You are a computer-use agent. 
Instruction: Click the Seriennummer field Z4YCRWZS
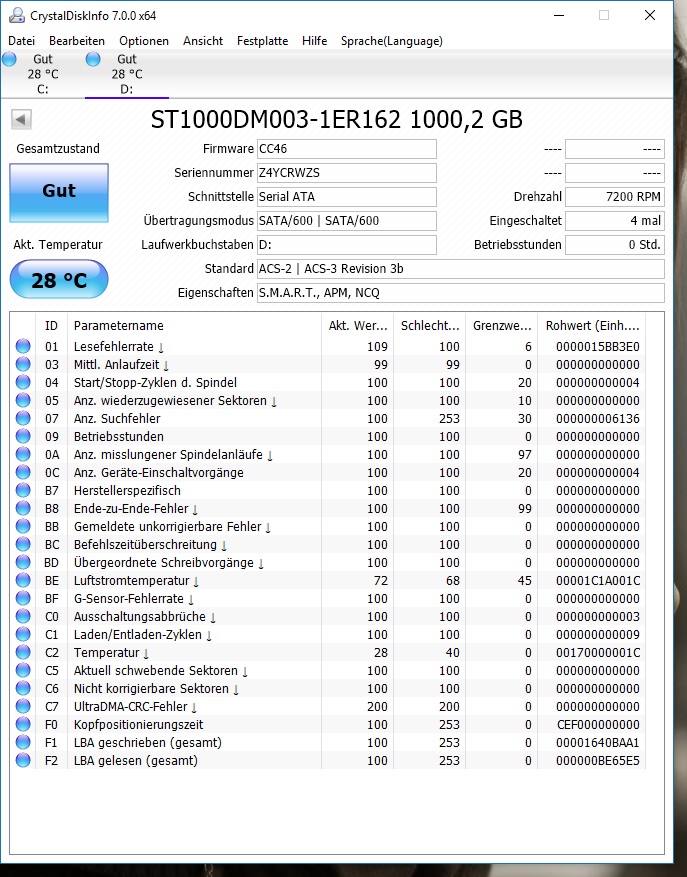(x=346, y=173)
